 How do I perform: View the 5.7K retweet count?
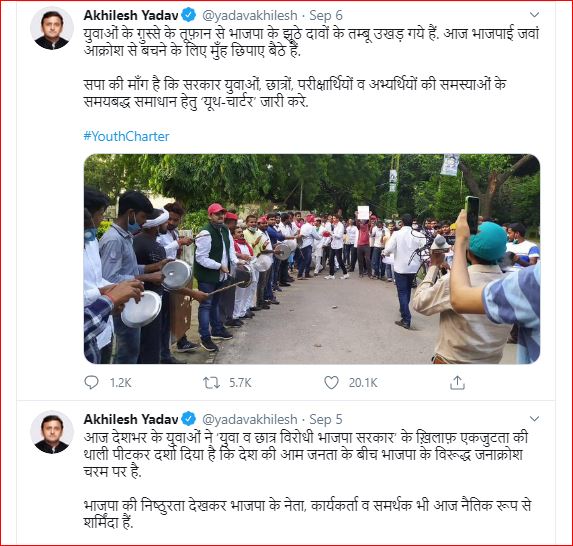pyautogui.click(x=240, y=383)
